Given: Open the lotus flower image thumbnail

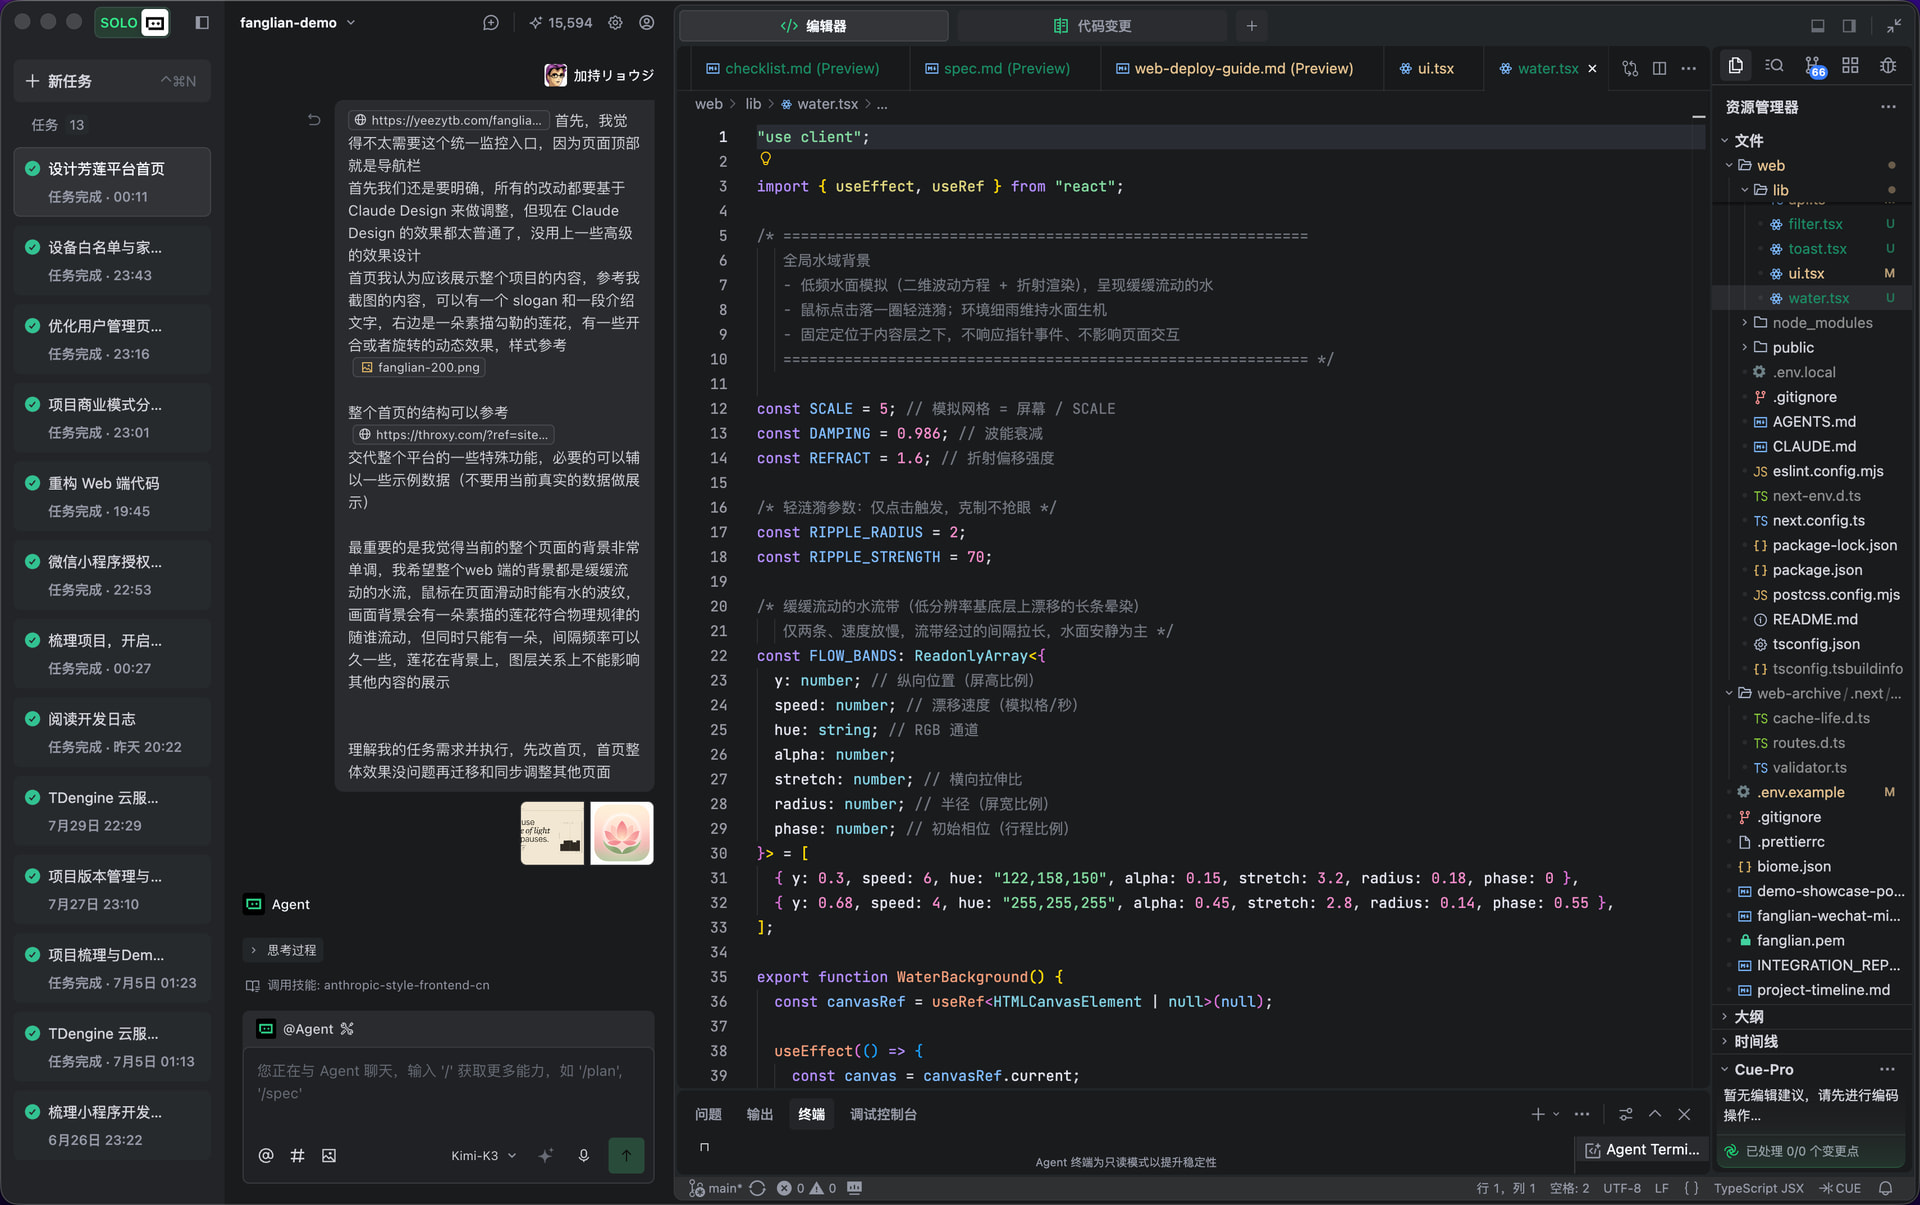Looking at the screenshot, I should pyautogui.click(x=621, y=833).
